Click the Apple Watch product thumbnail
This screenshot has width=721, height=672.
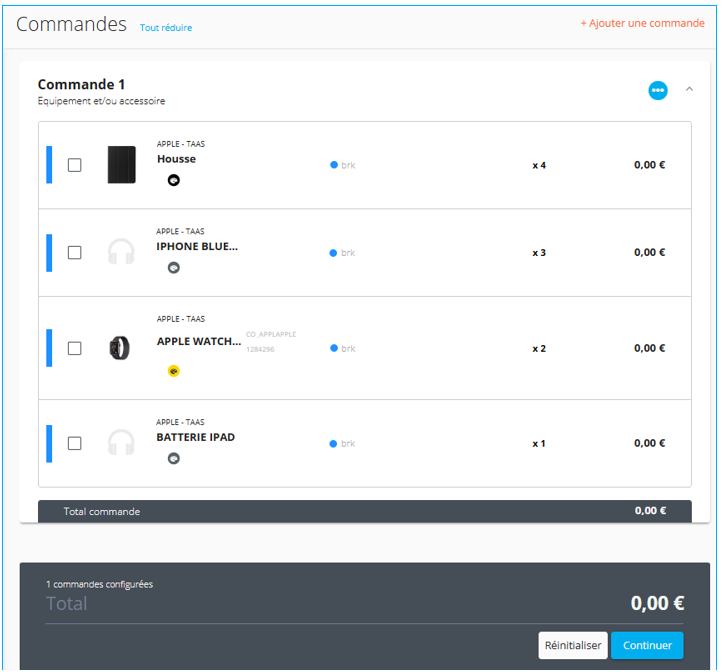coord(120,348)
